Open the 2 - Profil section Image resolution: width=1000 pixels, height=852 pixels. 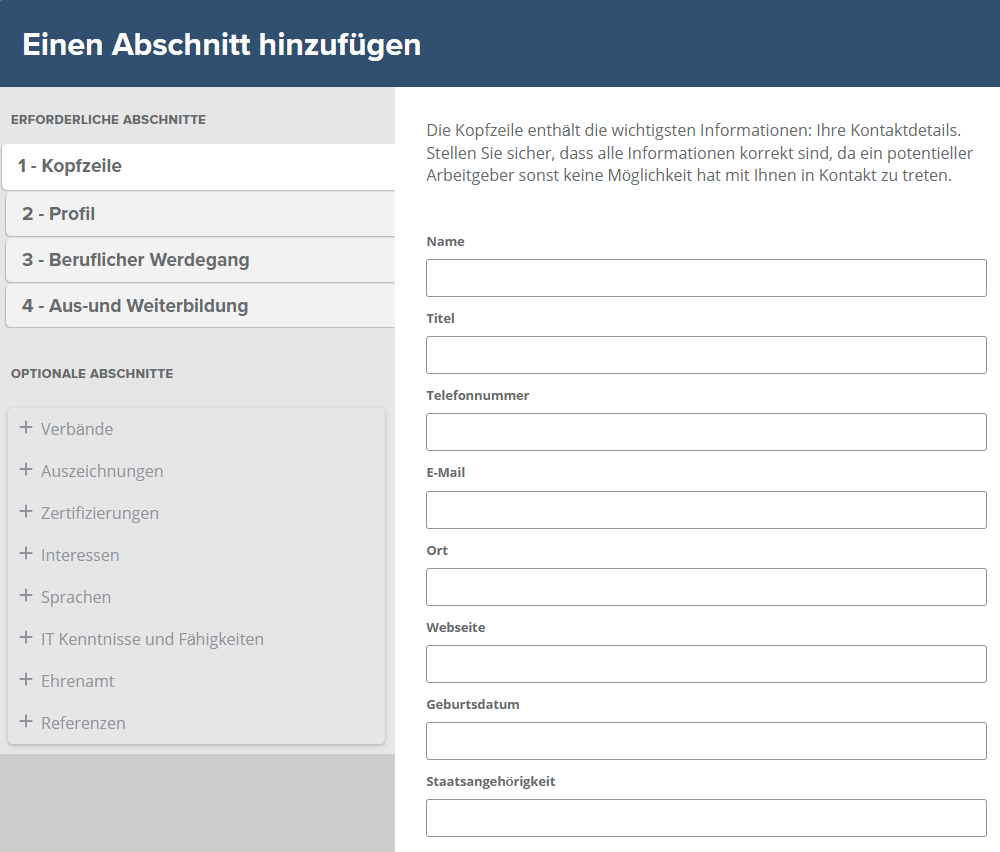200,214
